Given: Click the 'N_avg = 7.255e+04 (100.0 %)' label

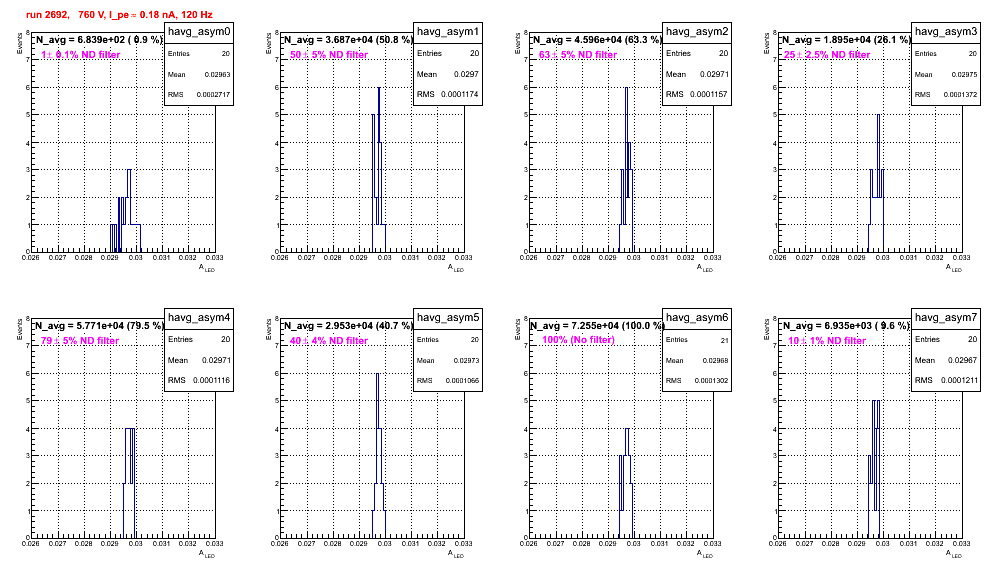Looking at the screenshot, I should 598,325.
